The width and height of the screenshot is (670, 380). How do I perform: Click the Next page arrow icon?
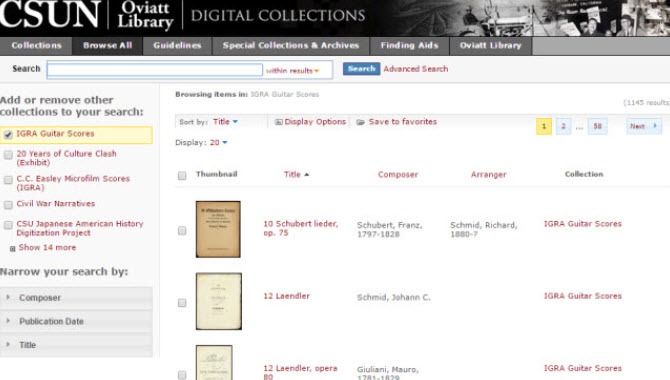point(655,126)
